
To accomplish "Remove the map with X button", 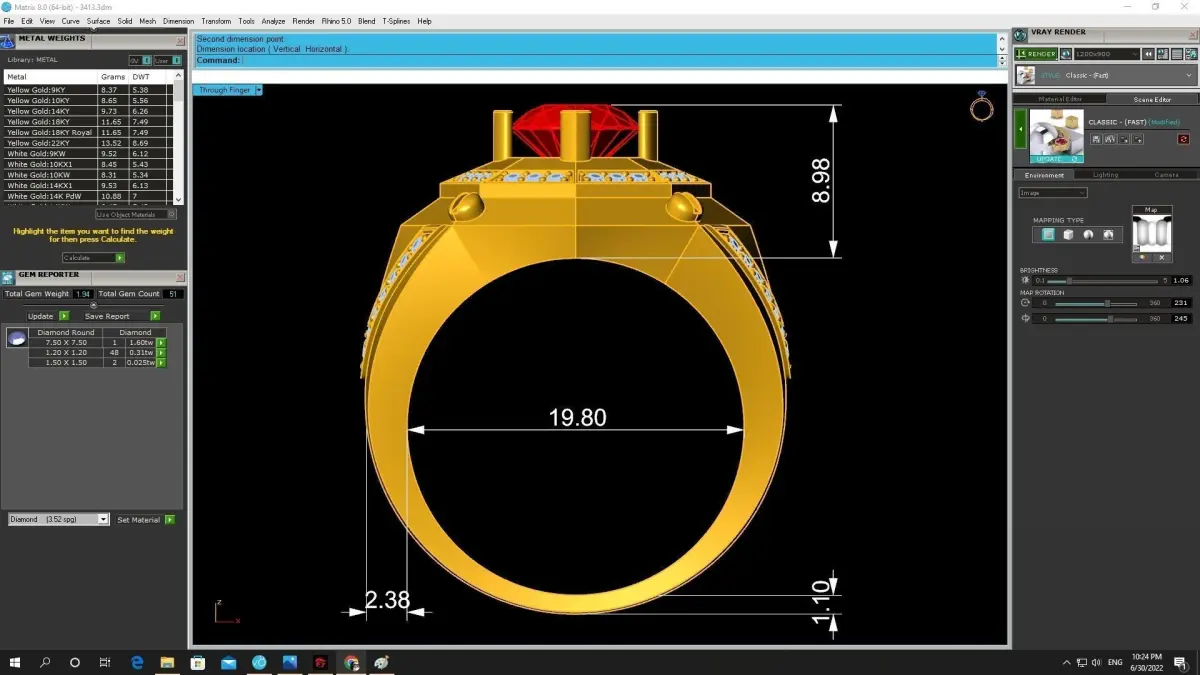I will point(1161,258).
